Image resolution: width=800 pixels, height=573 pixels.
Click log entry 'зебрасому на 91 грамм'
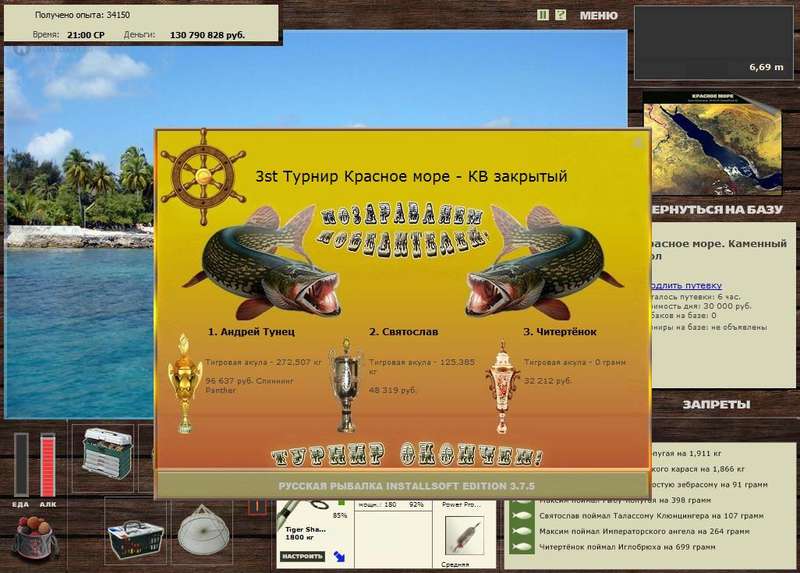coord(709,485)
